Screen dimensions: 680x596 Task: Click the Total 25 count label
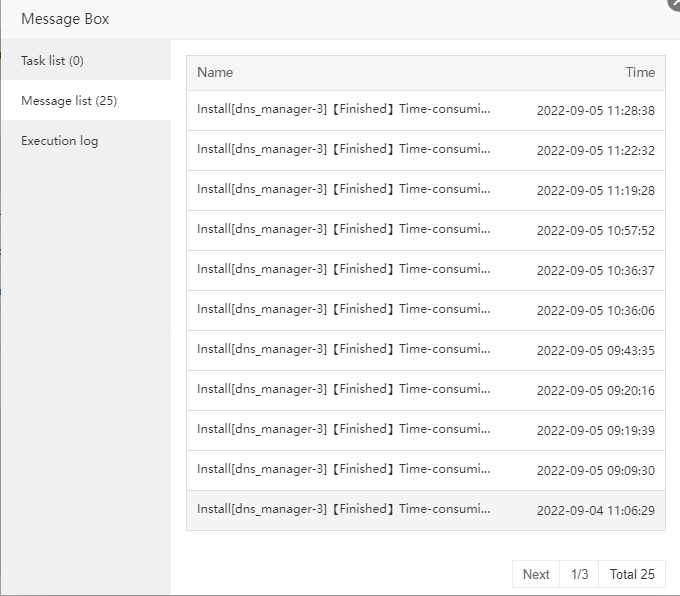coord(632,574)
